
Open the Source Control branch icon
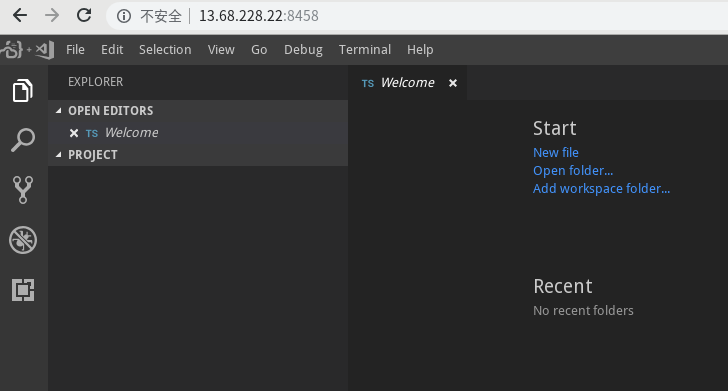click(23, 189)
